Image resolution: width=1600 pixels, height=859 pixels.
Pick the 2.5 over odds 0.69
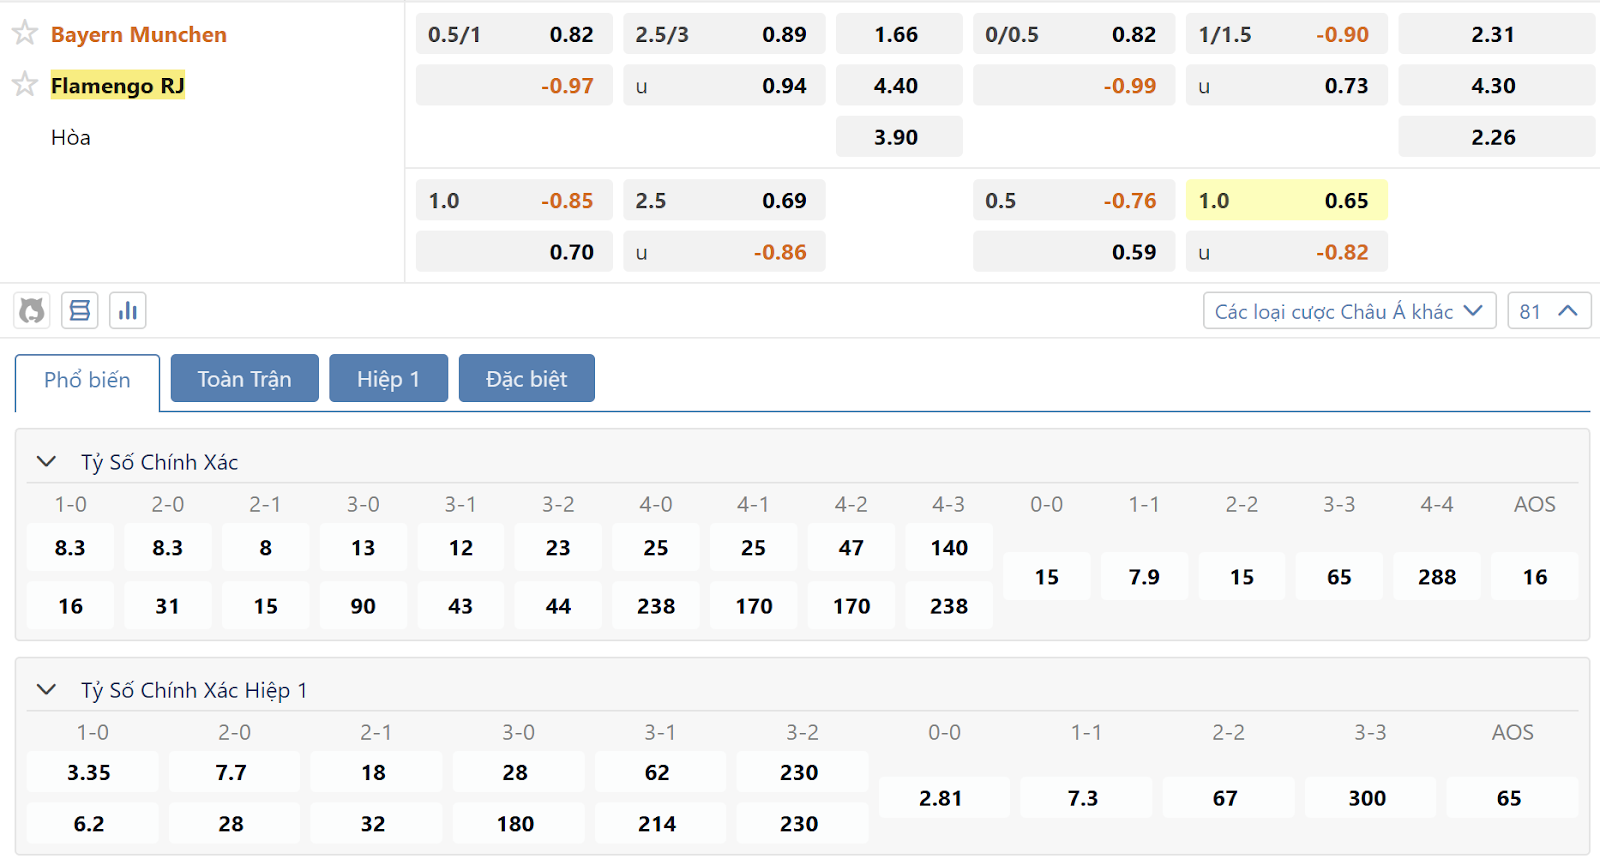point(724,200)
